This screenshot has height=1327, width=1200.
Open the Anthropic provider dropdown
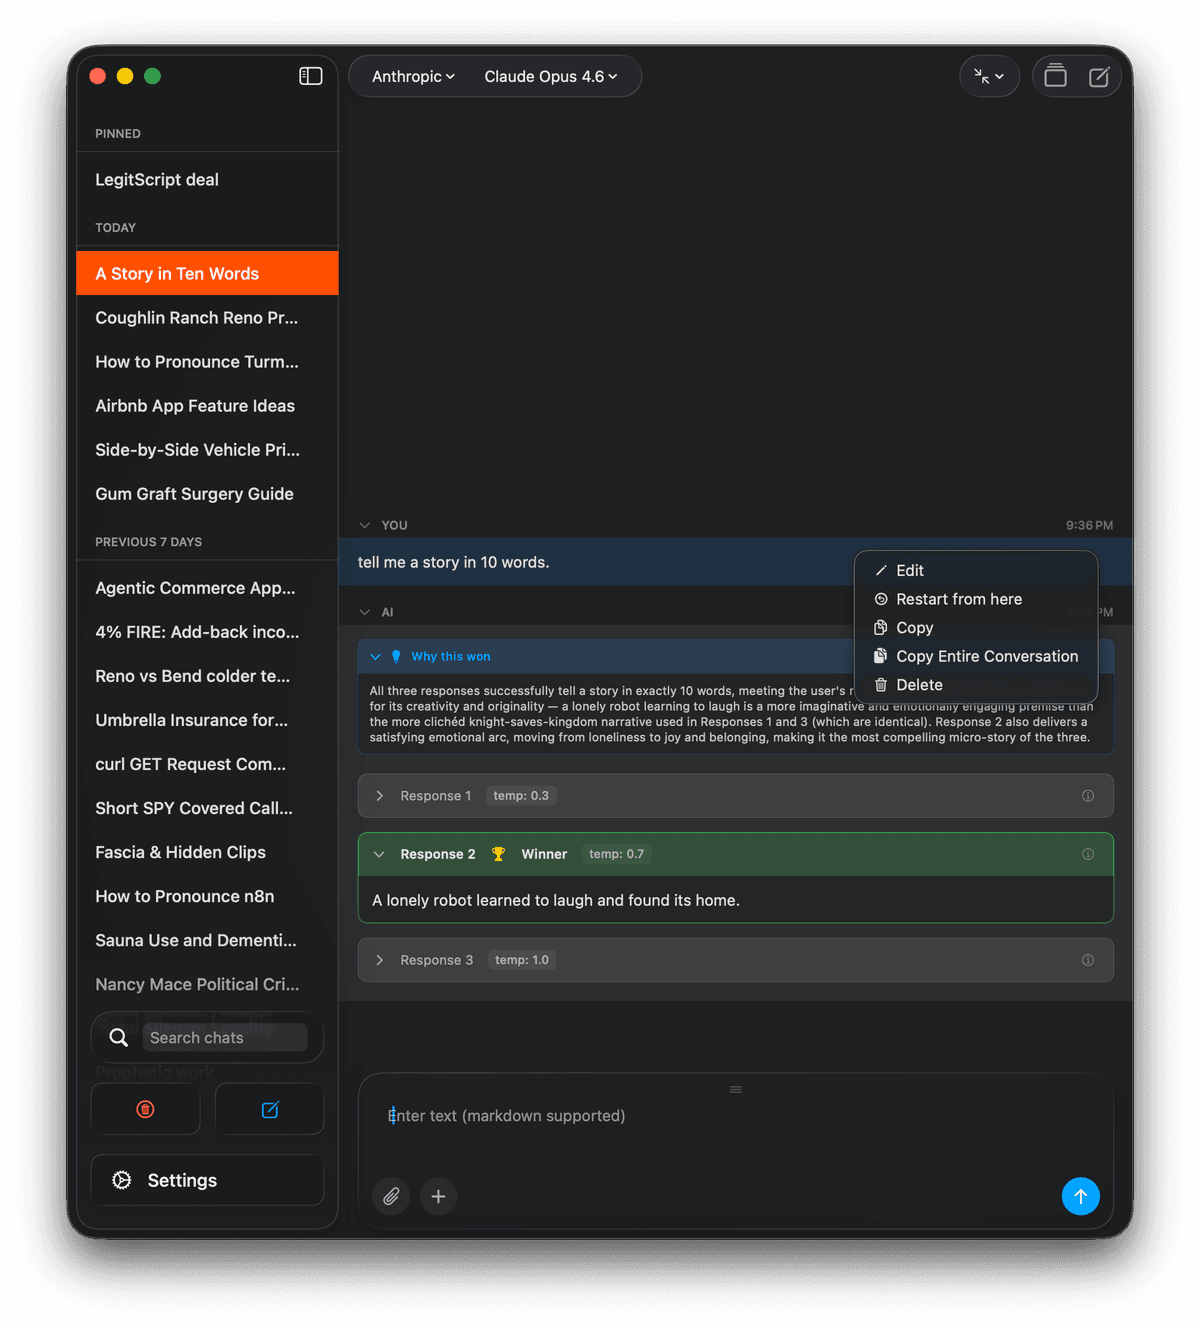[412, 76]
